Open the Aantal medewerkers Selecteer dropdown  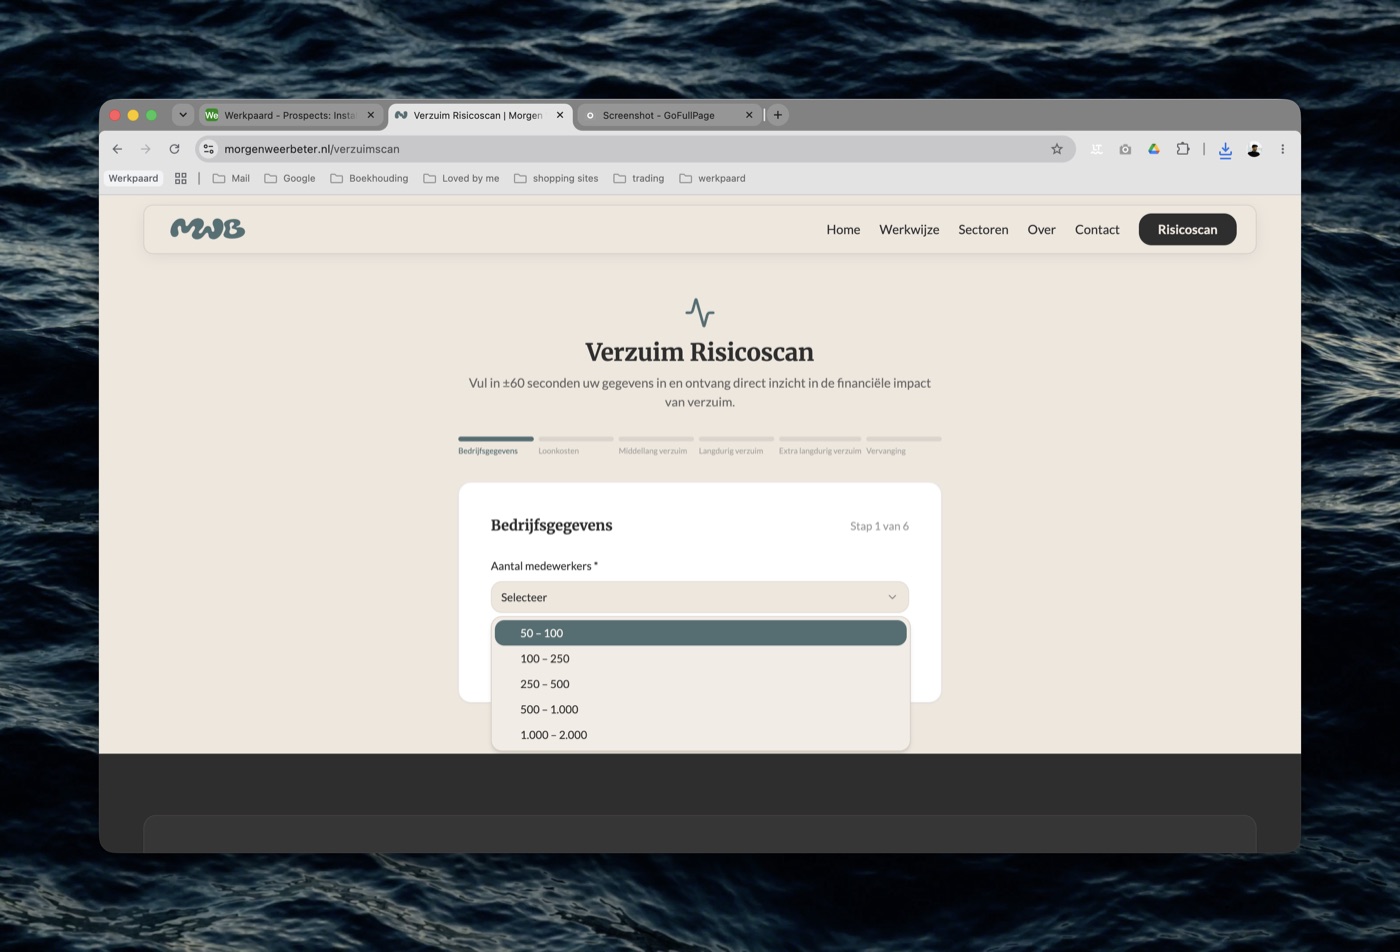tap(700, 597)
